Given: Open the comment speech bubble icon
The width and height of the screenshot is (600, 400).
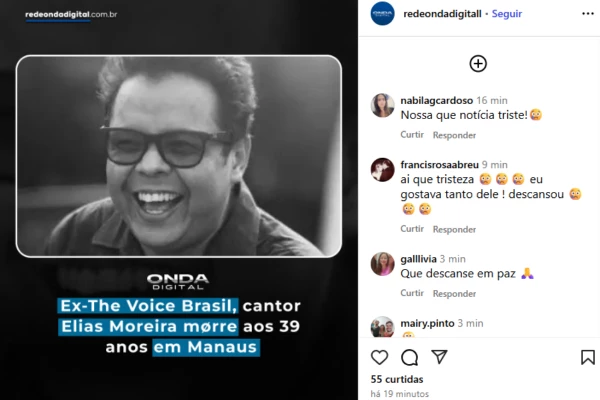Looking at the screenshot, I should click(x=409, y=358).
